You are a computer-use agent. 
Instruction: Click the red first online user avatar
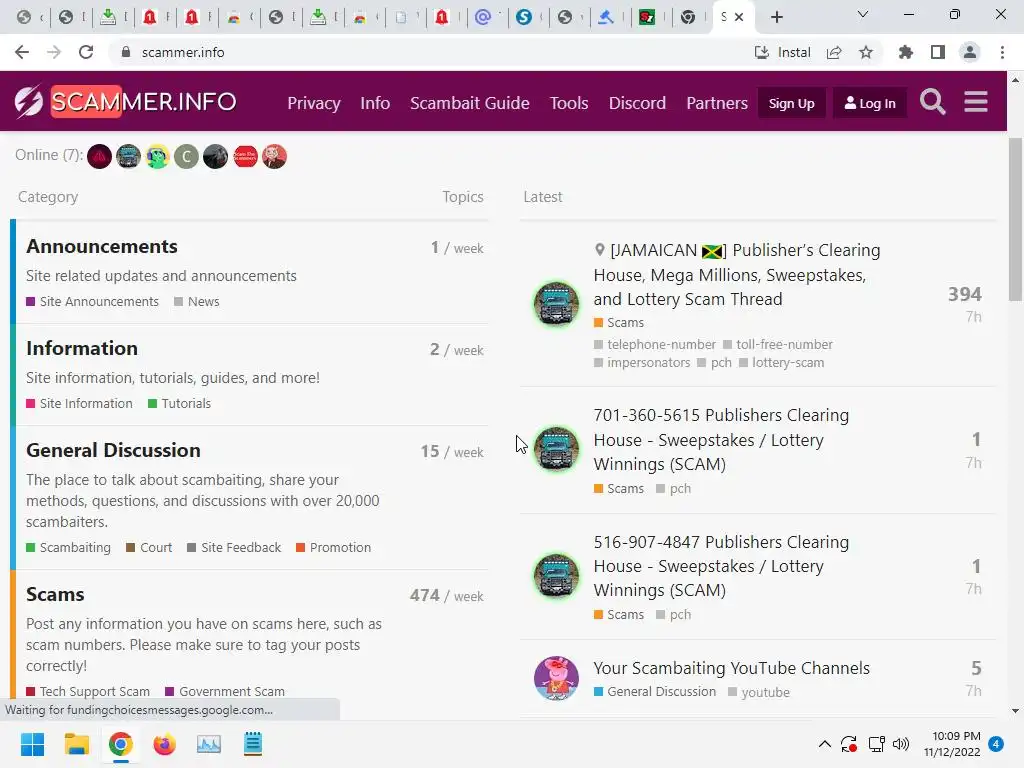point(99,157)
